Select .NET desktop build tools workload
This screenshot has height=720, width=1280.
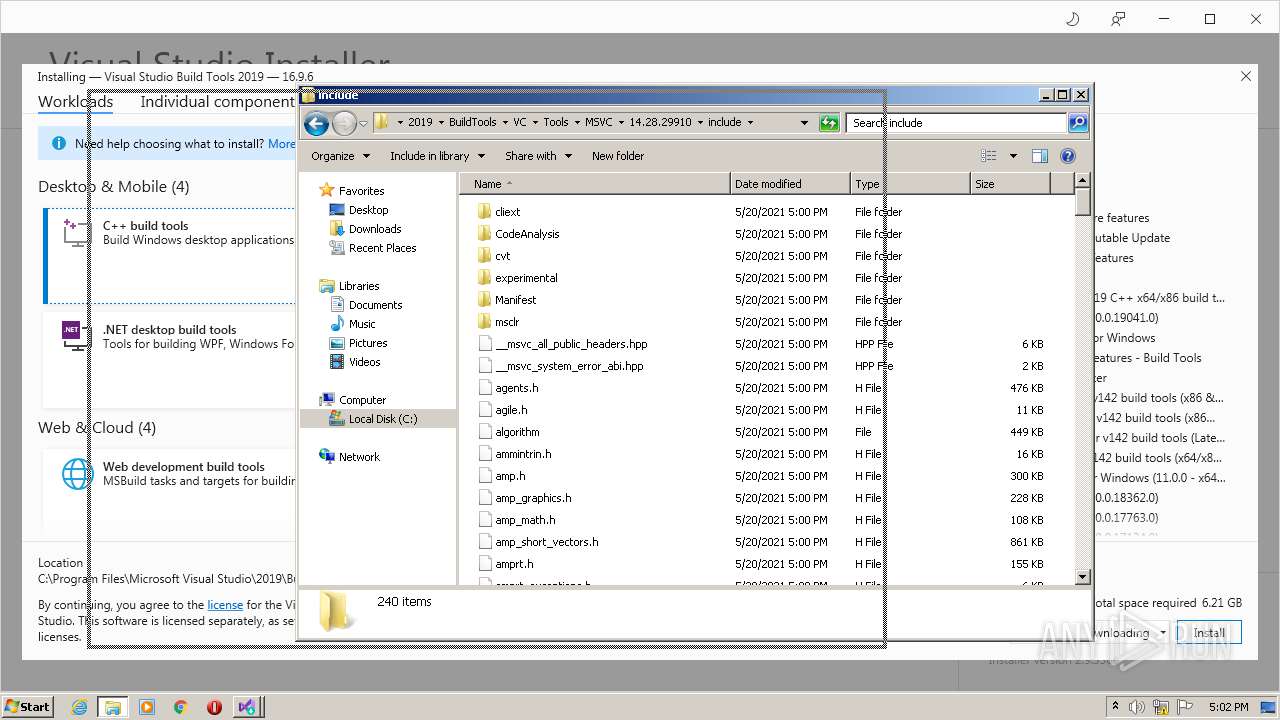pyautogui.click(x=170, y=358)
